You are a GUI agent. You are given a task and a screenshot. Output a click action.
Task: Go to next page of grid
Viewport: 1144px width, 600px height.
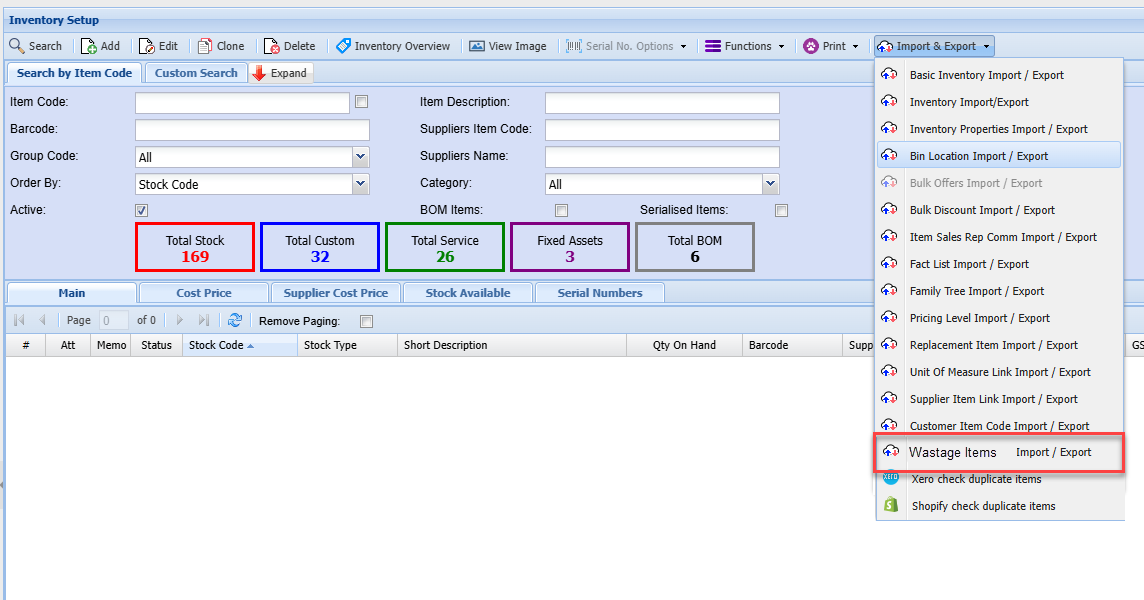(x=179, y=320)
